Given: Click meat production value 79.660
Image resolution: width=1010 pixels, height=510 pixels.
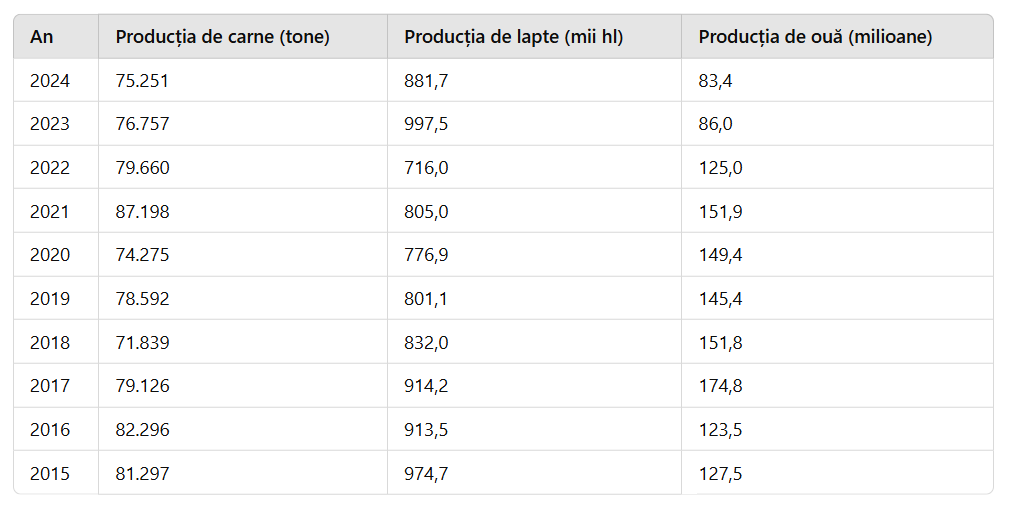Looking at the screenshot, I should click(x=143, y=168).
